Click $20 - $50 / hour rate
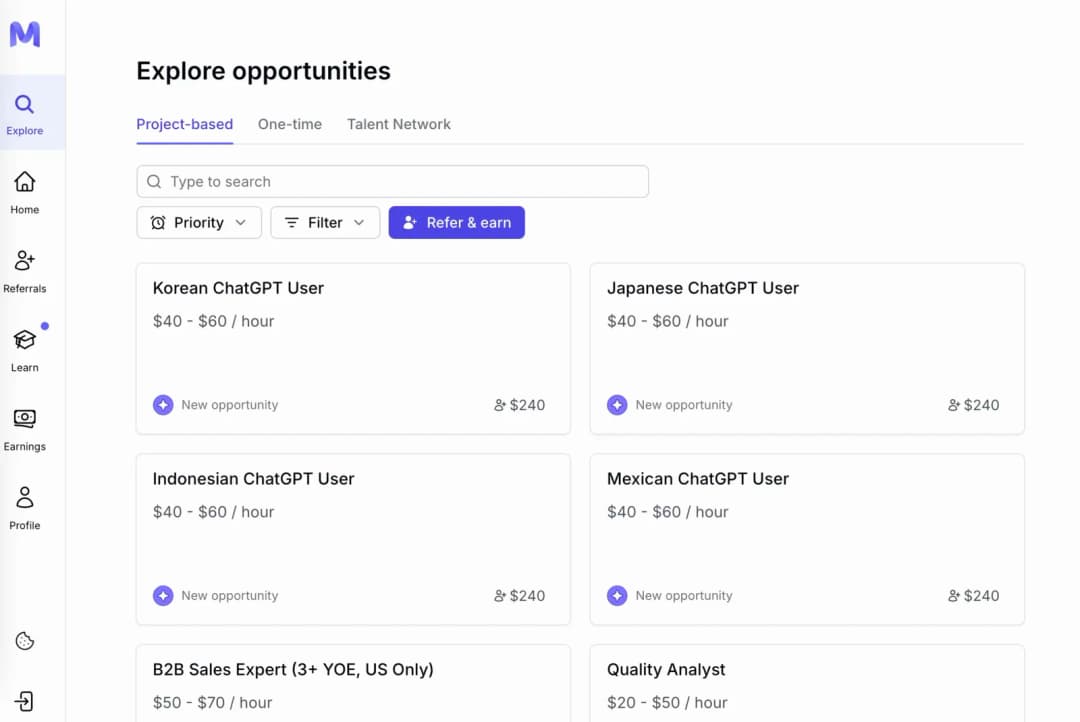Viewport: 1080px width, 722px height. click(x=667, y=703)
